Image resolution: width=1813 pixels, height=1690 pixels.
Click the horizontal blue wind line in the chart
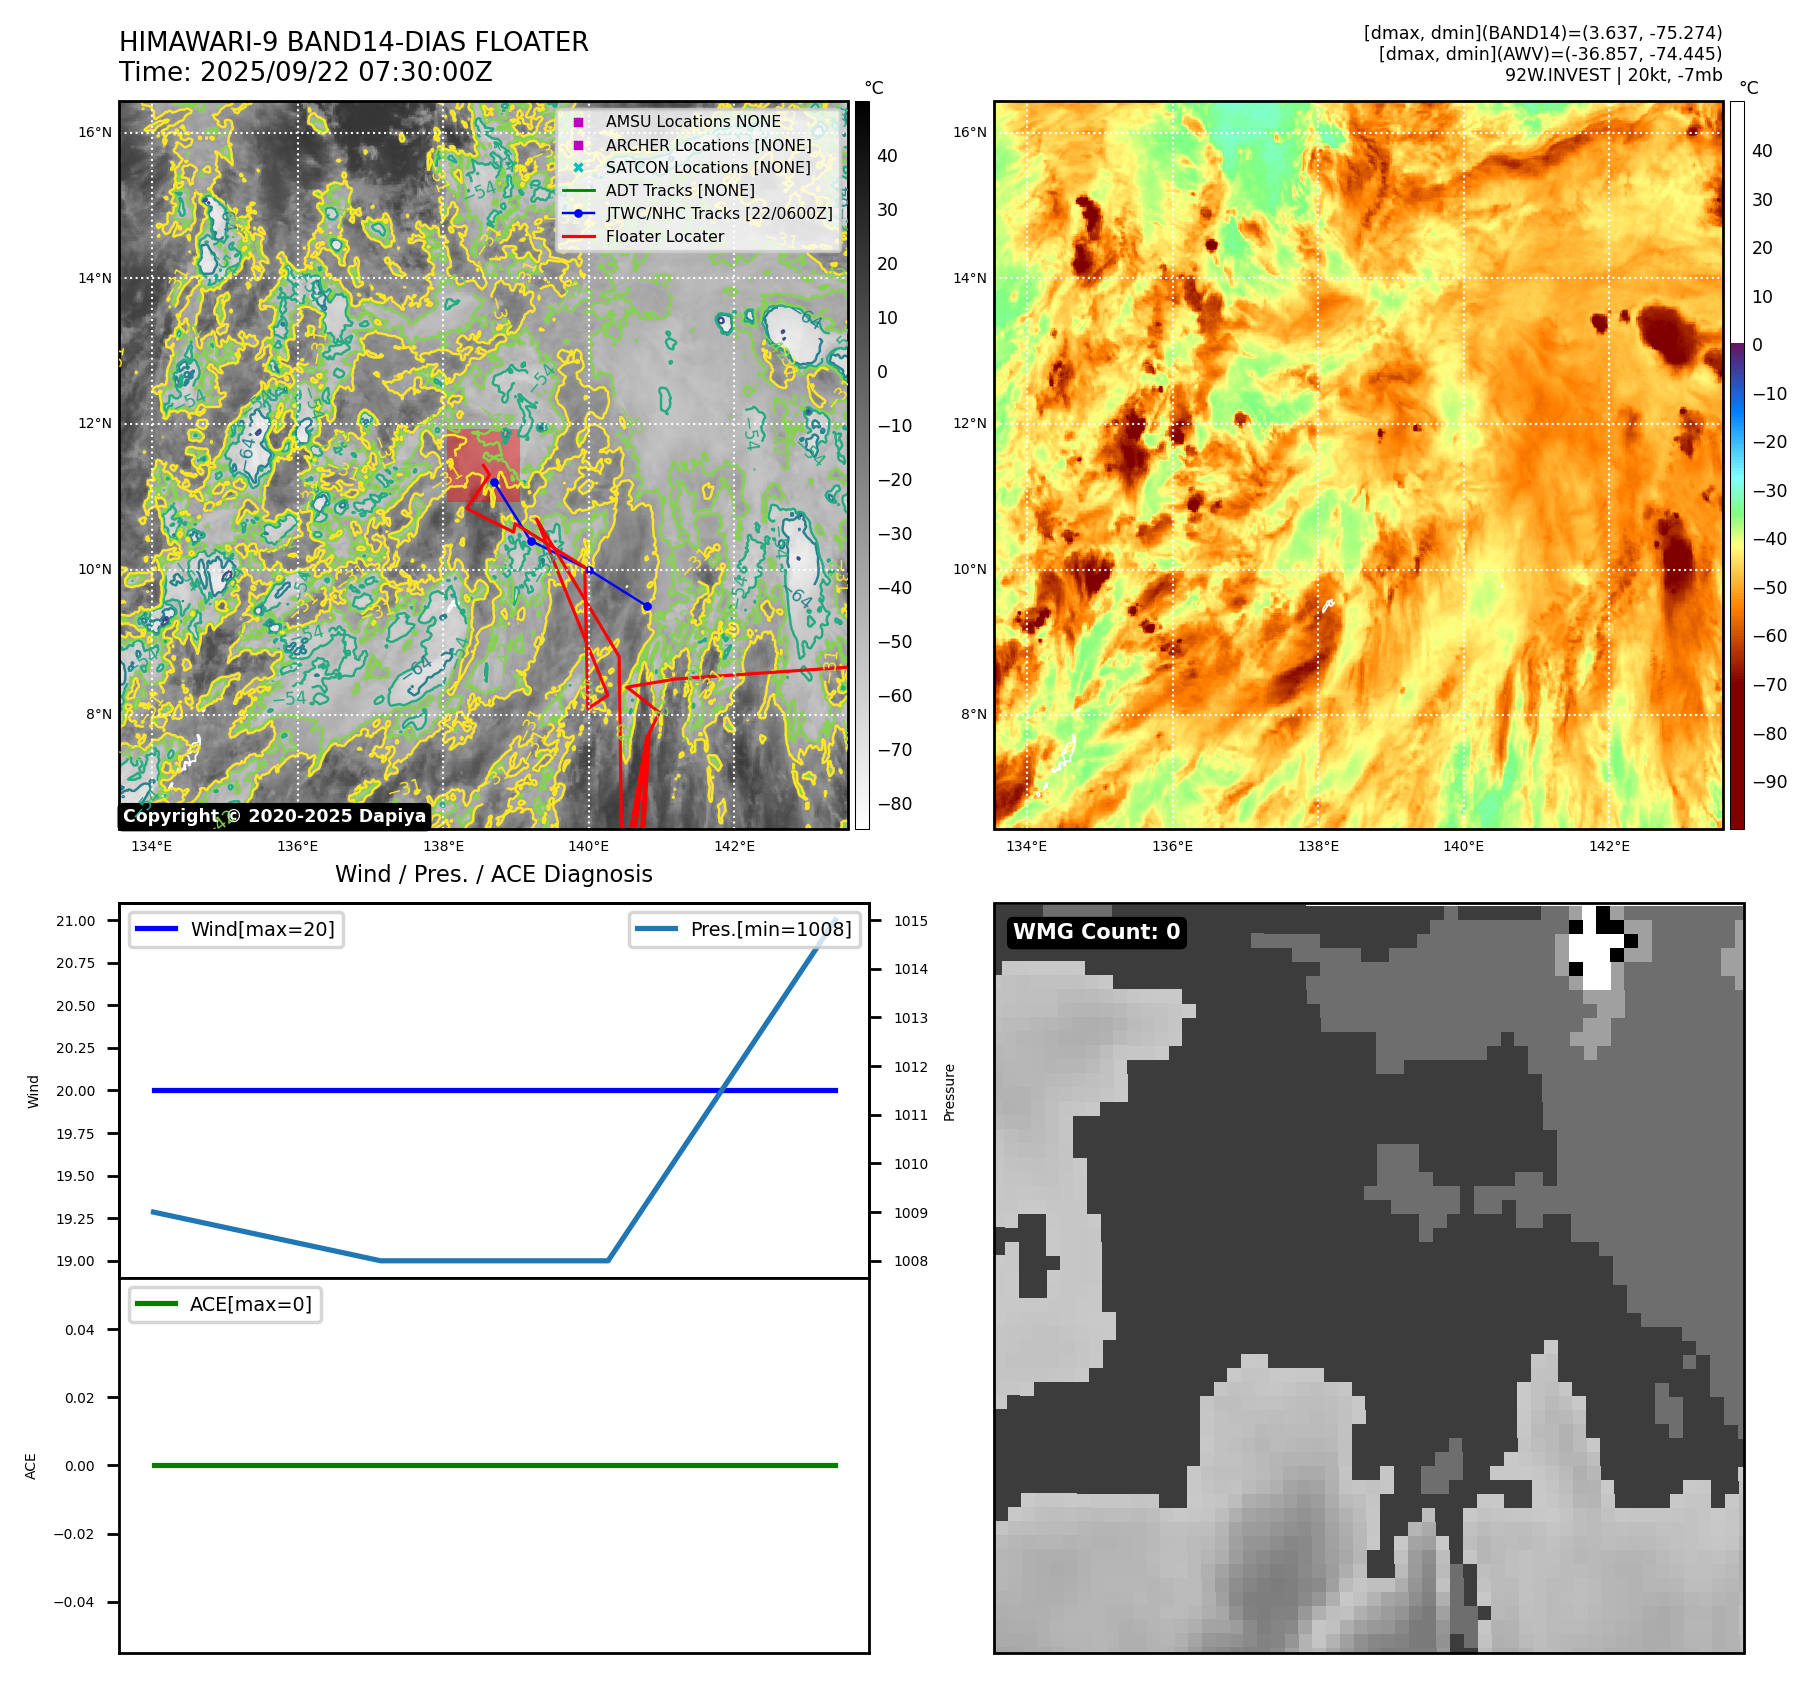pyautogui.click(x=494, y=1091)
